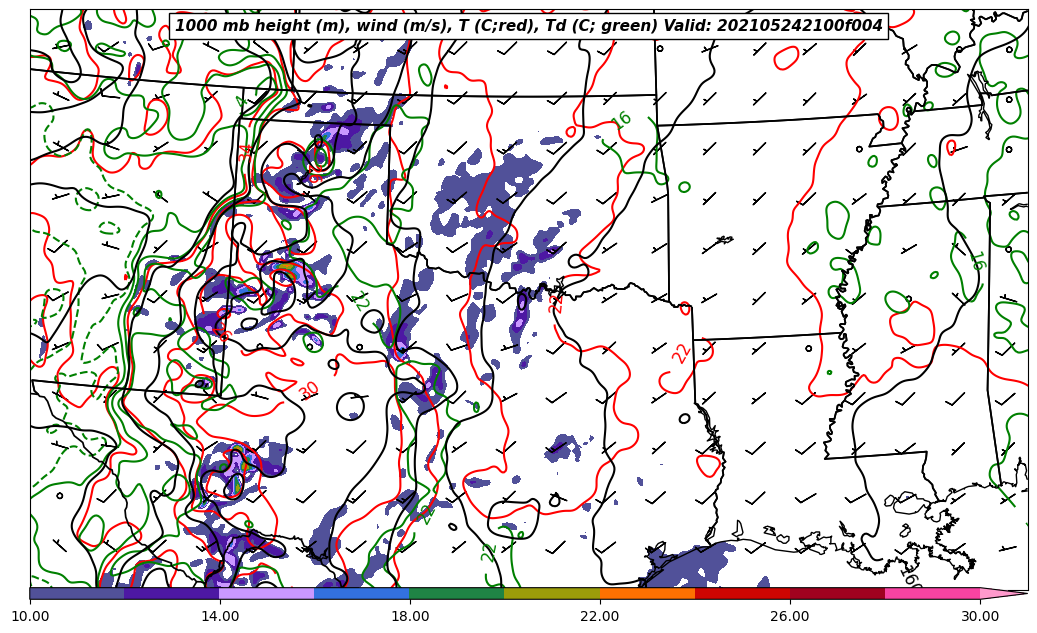Select the dark slate 10–12 colorbar segment
The image size is (1037, 633).
[77, 593]
